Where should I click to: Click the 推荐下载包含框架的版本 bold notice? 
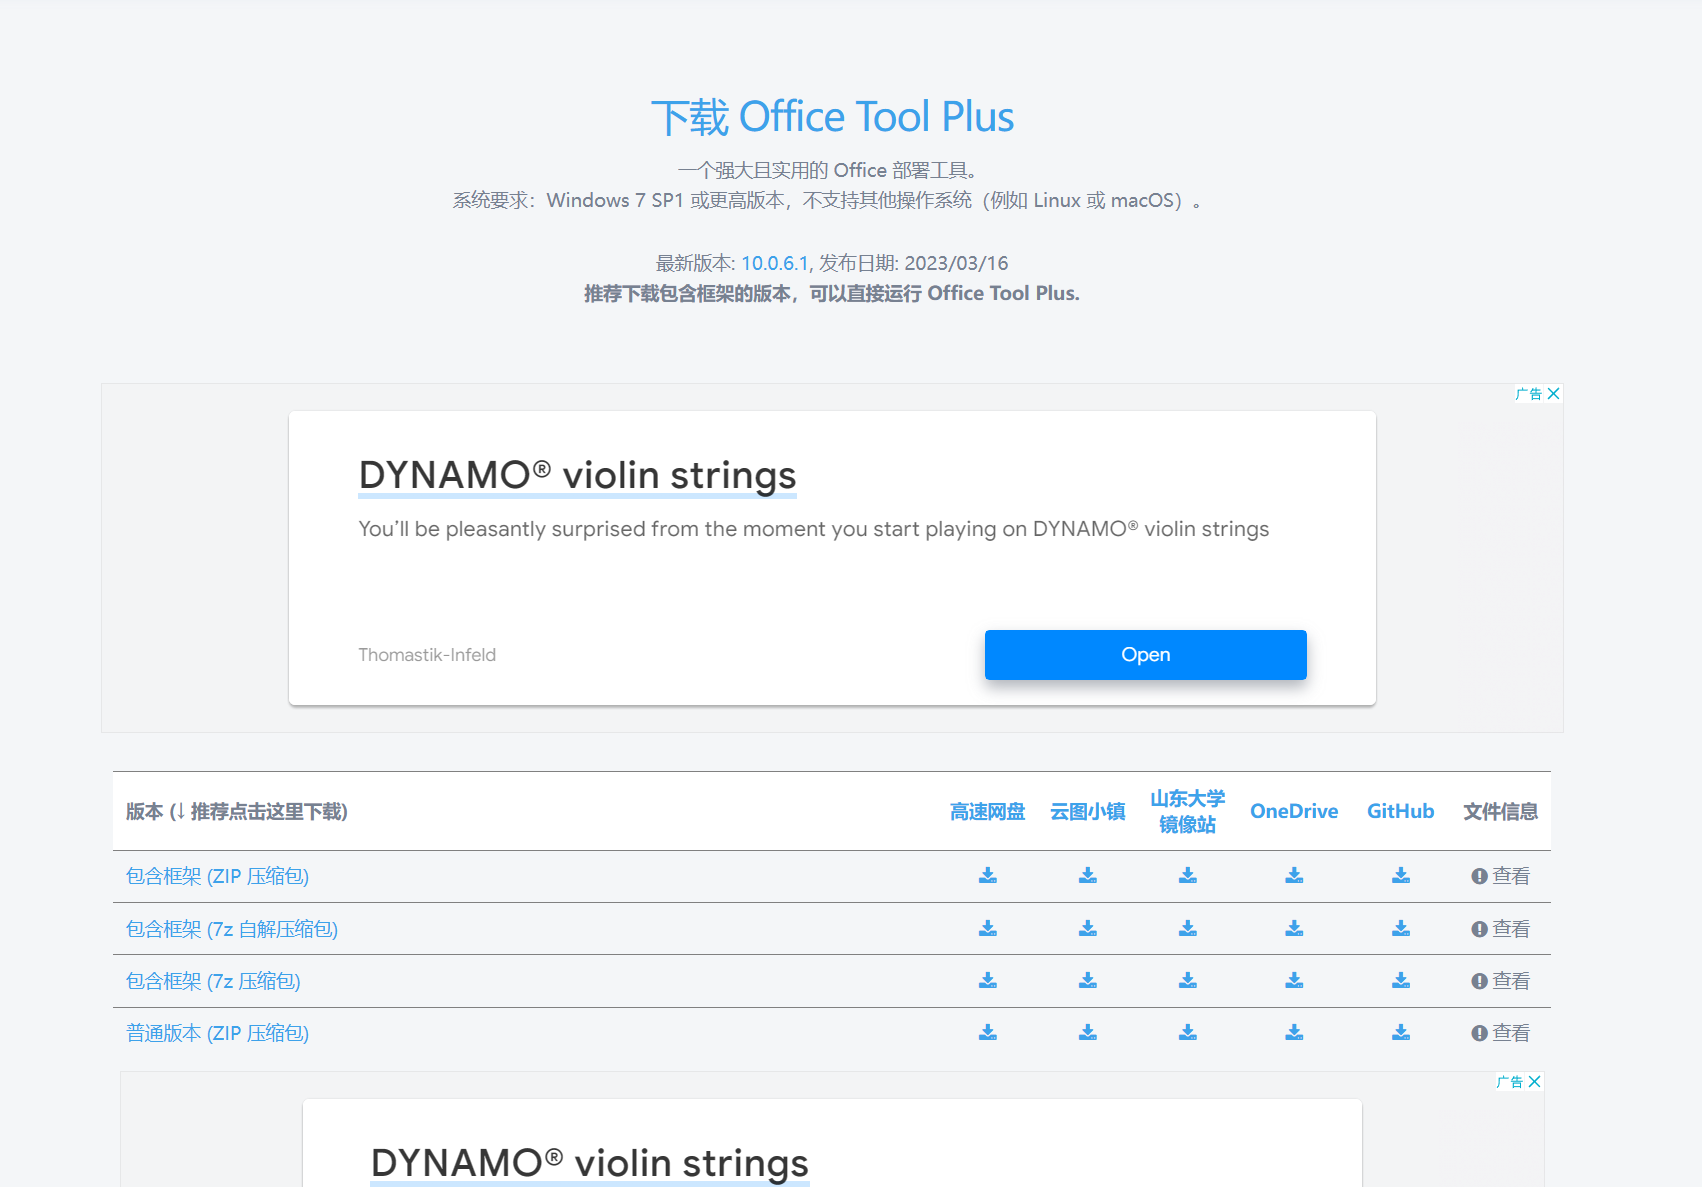tap(832, 293)
